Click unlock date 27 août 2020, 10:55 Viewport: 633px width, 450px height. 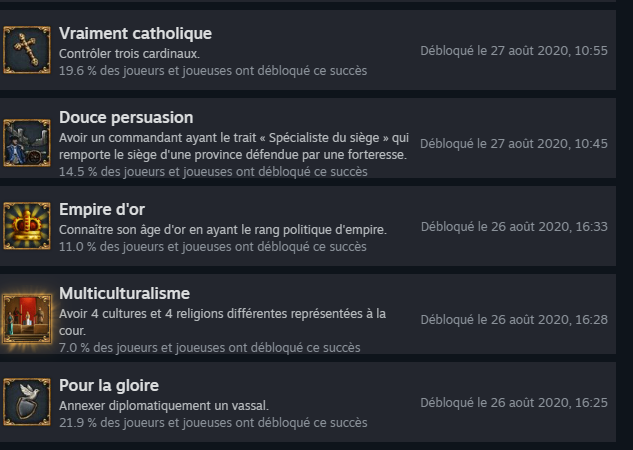tap(514, 51)
